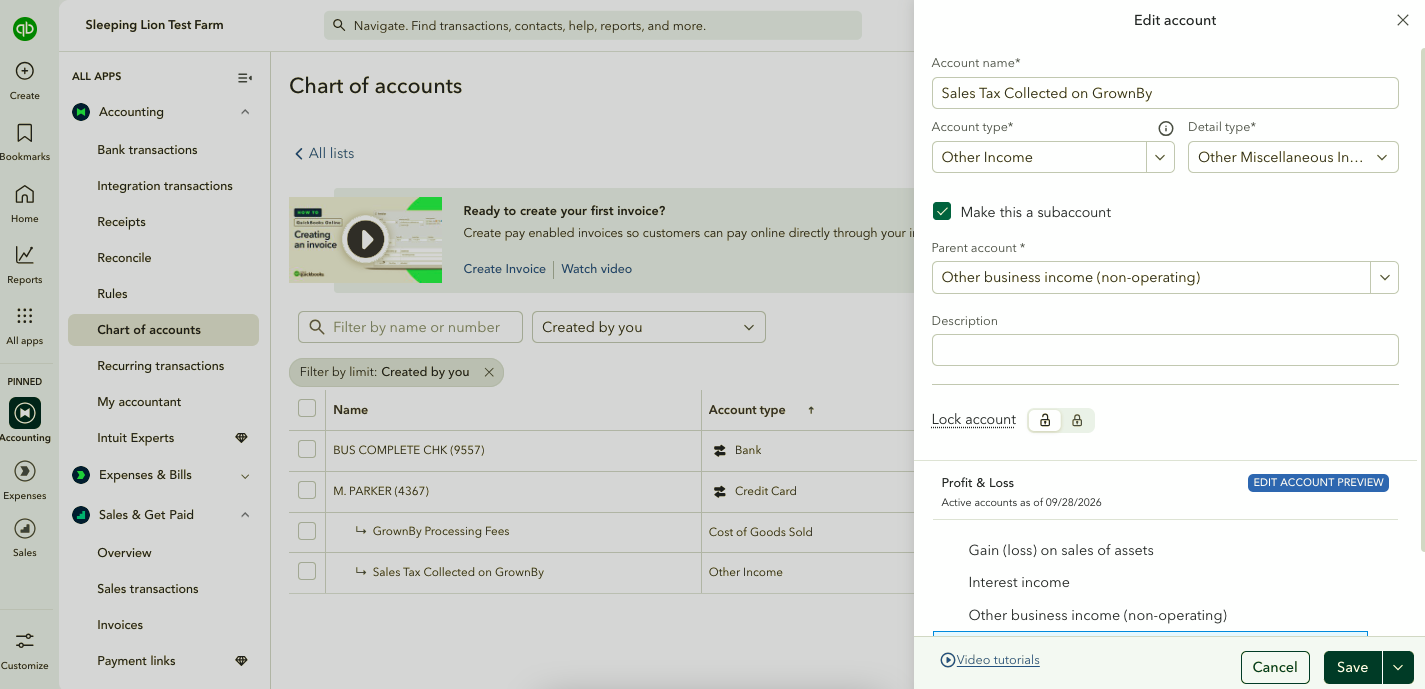Open the Save button arrow menu
This screenshot has height=689, width=1425.
point(1397,667)
